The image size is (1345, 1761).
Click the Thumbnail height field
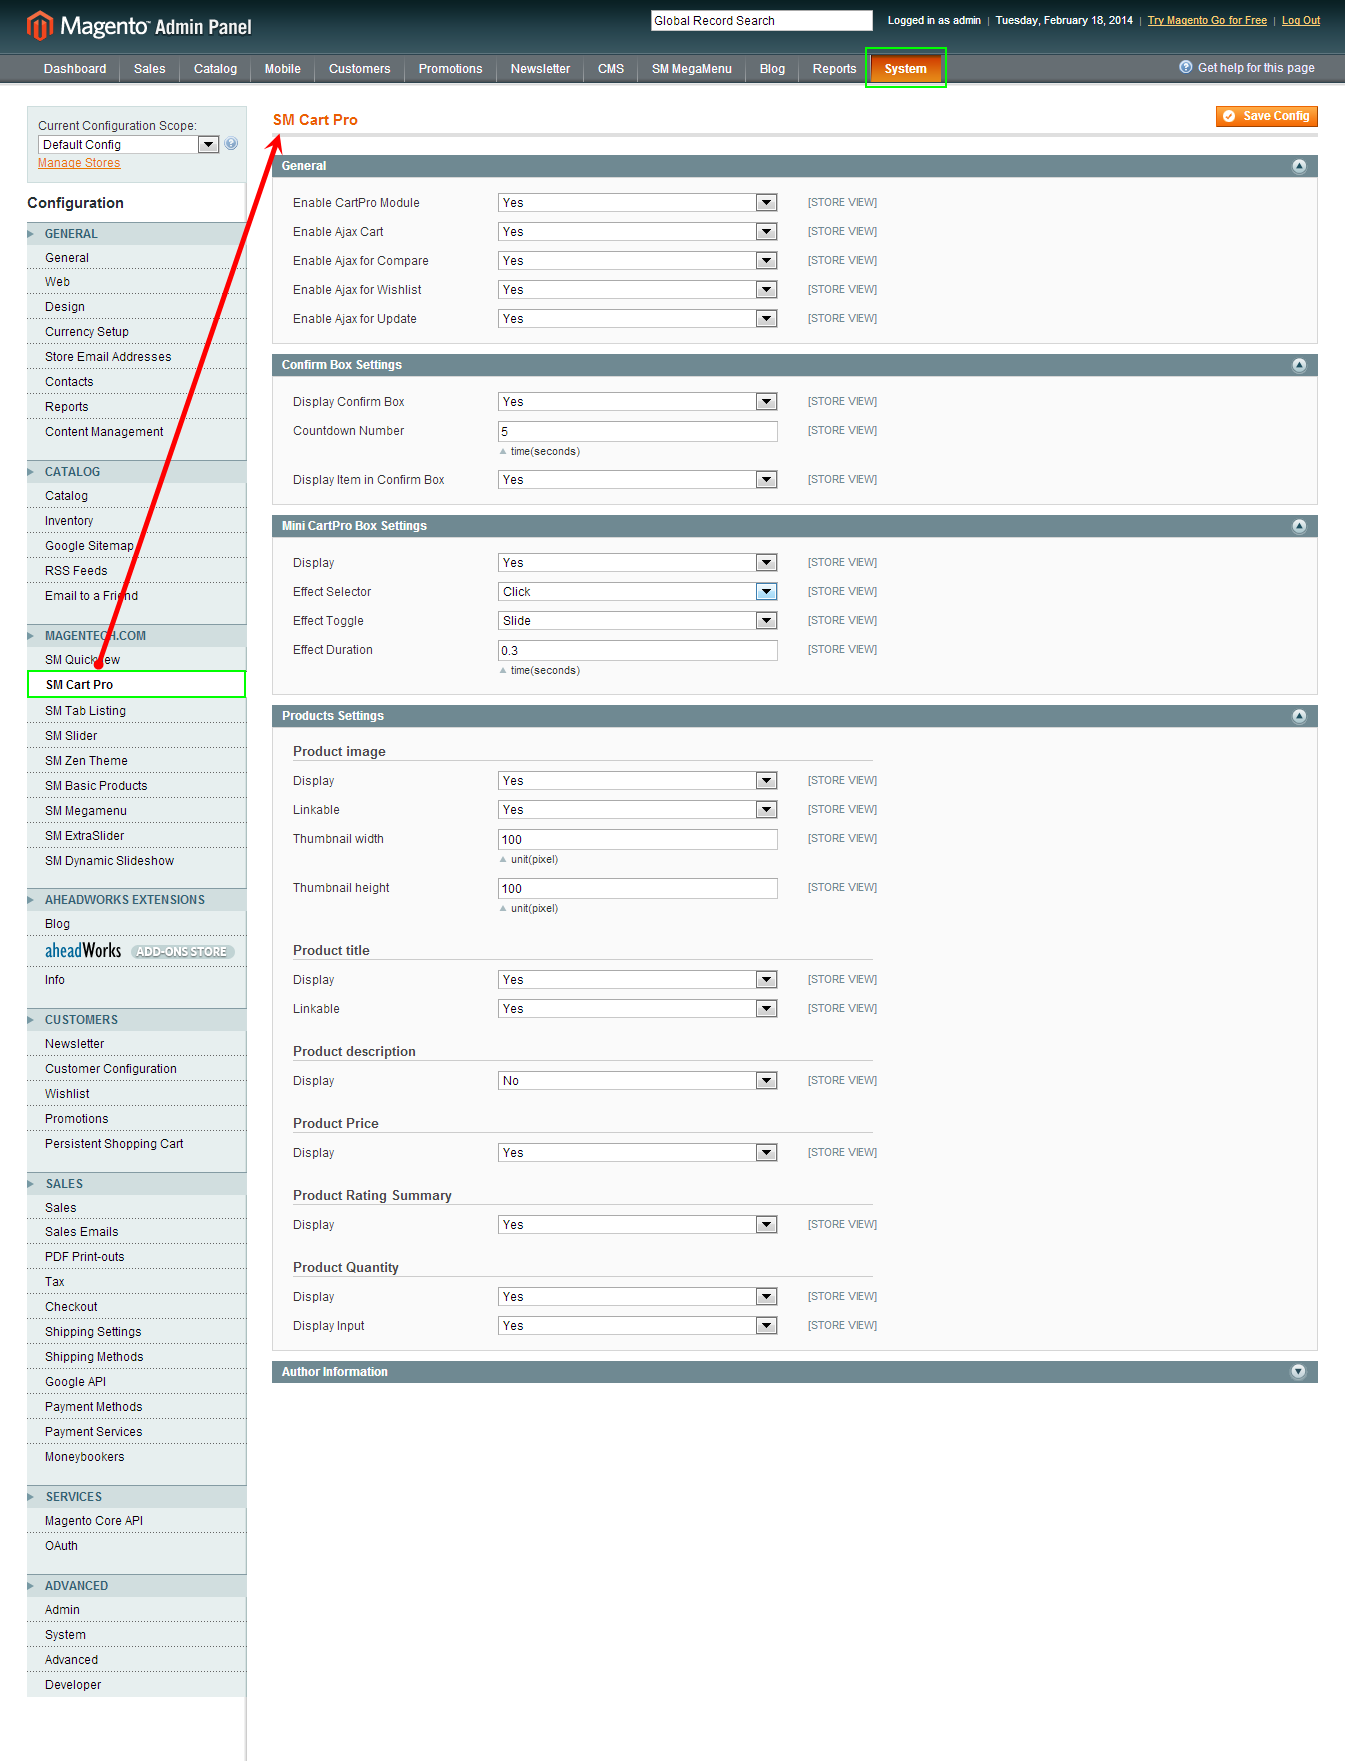click(x=637, y=889)
